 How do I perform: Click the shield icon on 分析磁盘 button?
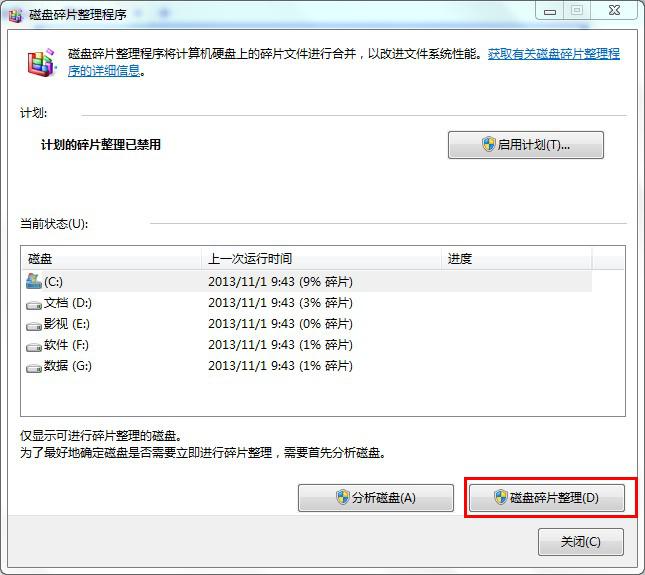[x=343, y=497]
